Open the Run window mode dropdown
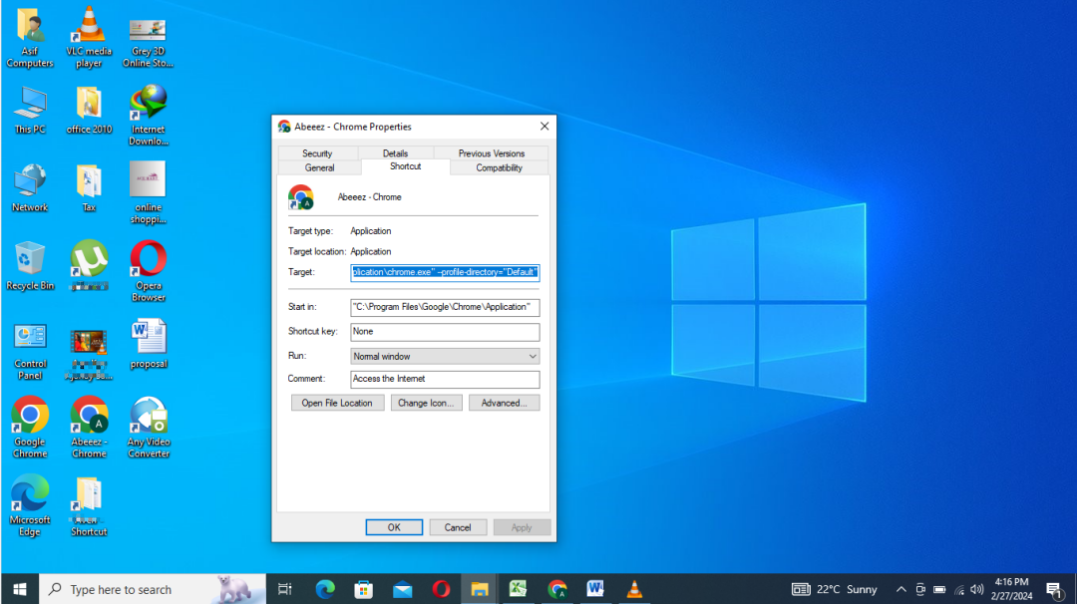 [x=533, y=355]
